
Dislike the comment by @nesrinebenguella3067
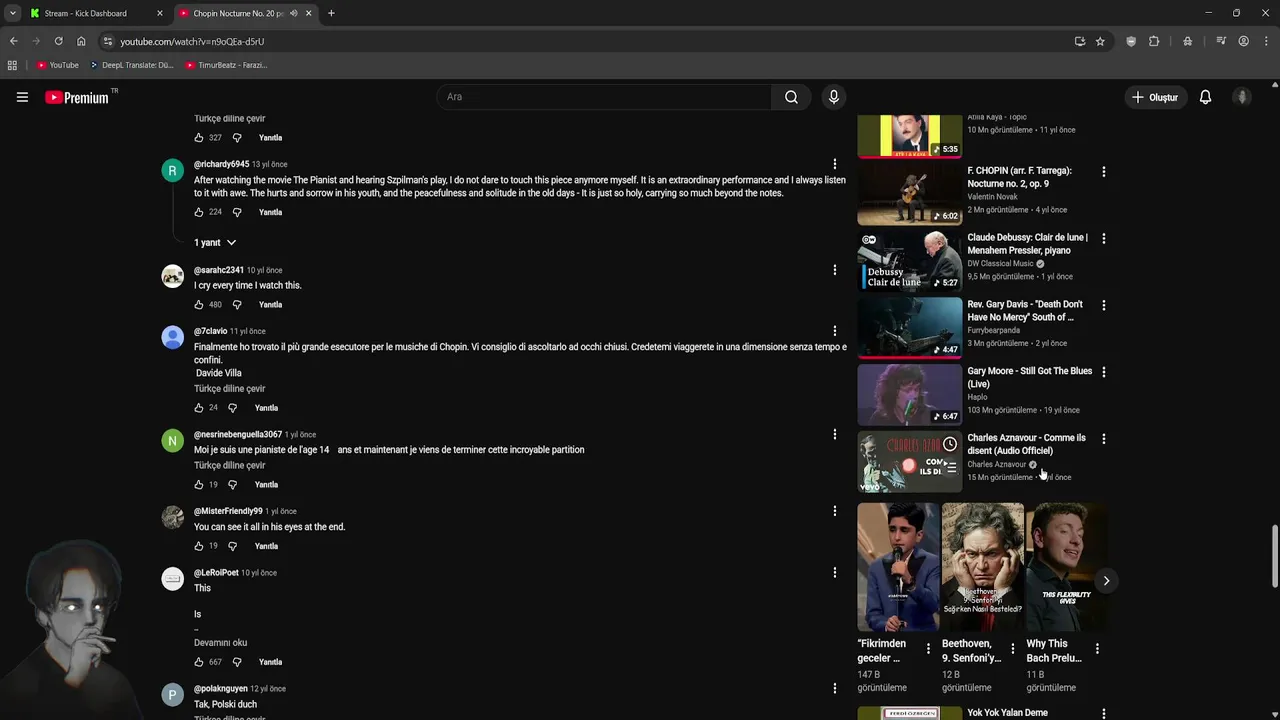(232, 484)
